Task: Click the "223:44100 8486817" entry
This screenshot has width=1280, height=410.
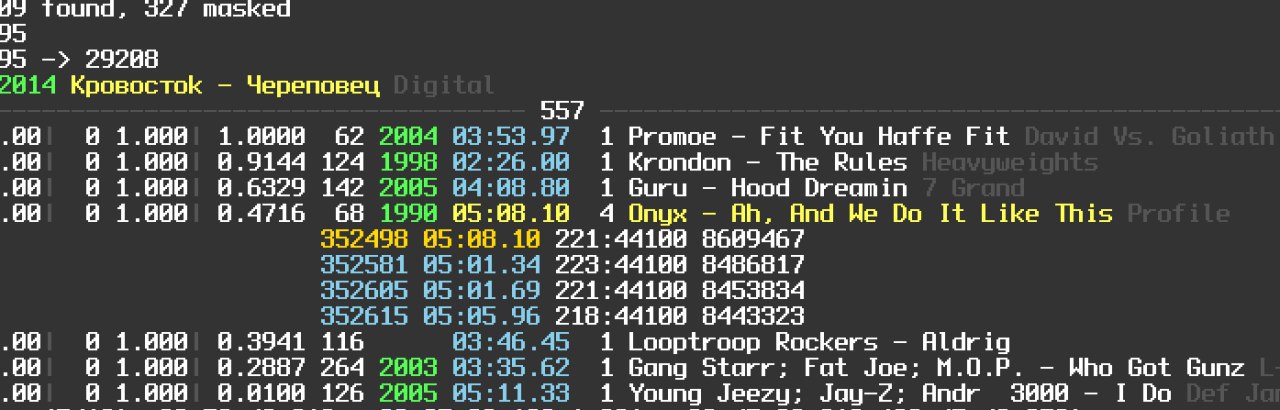Action: [x=679, y=265]
